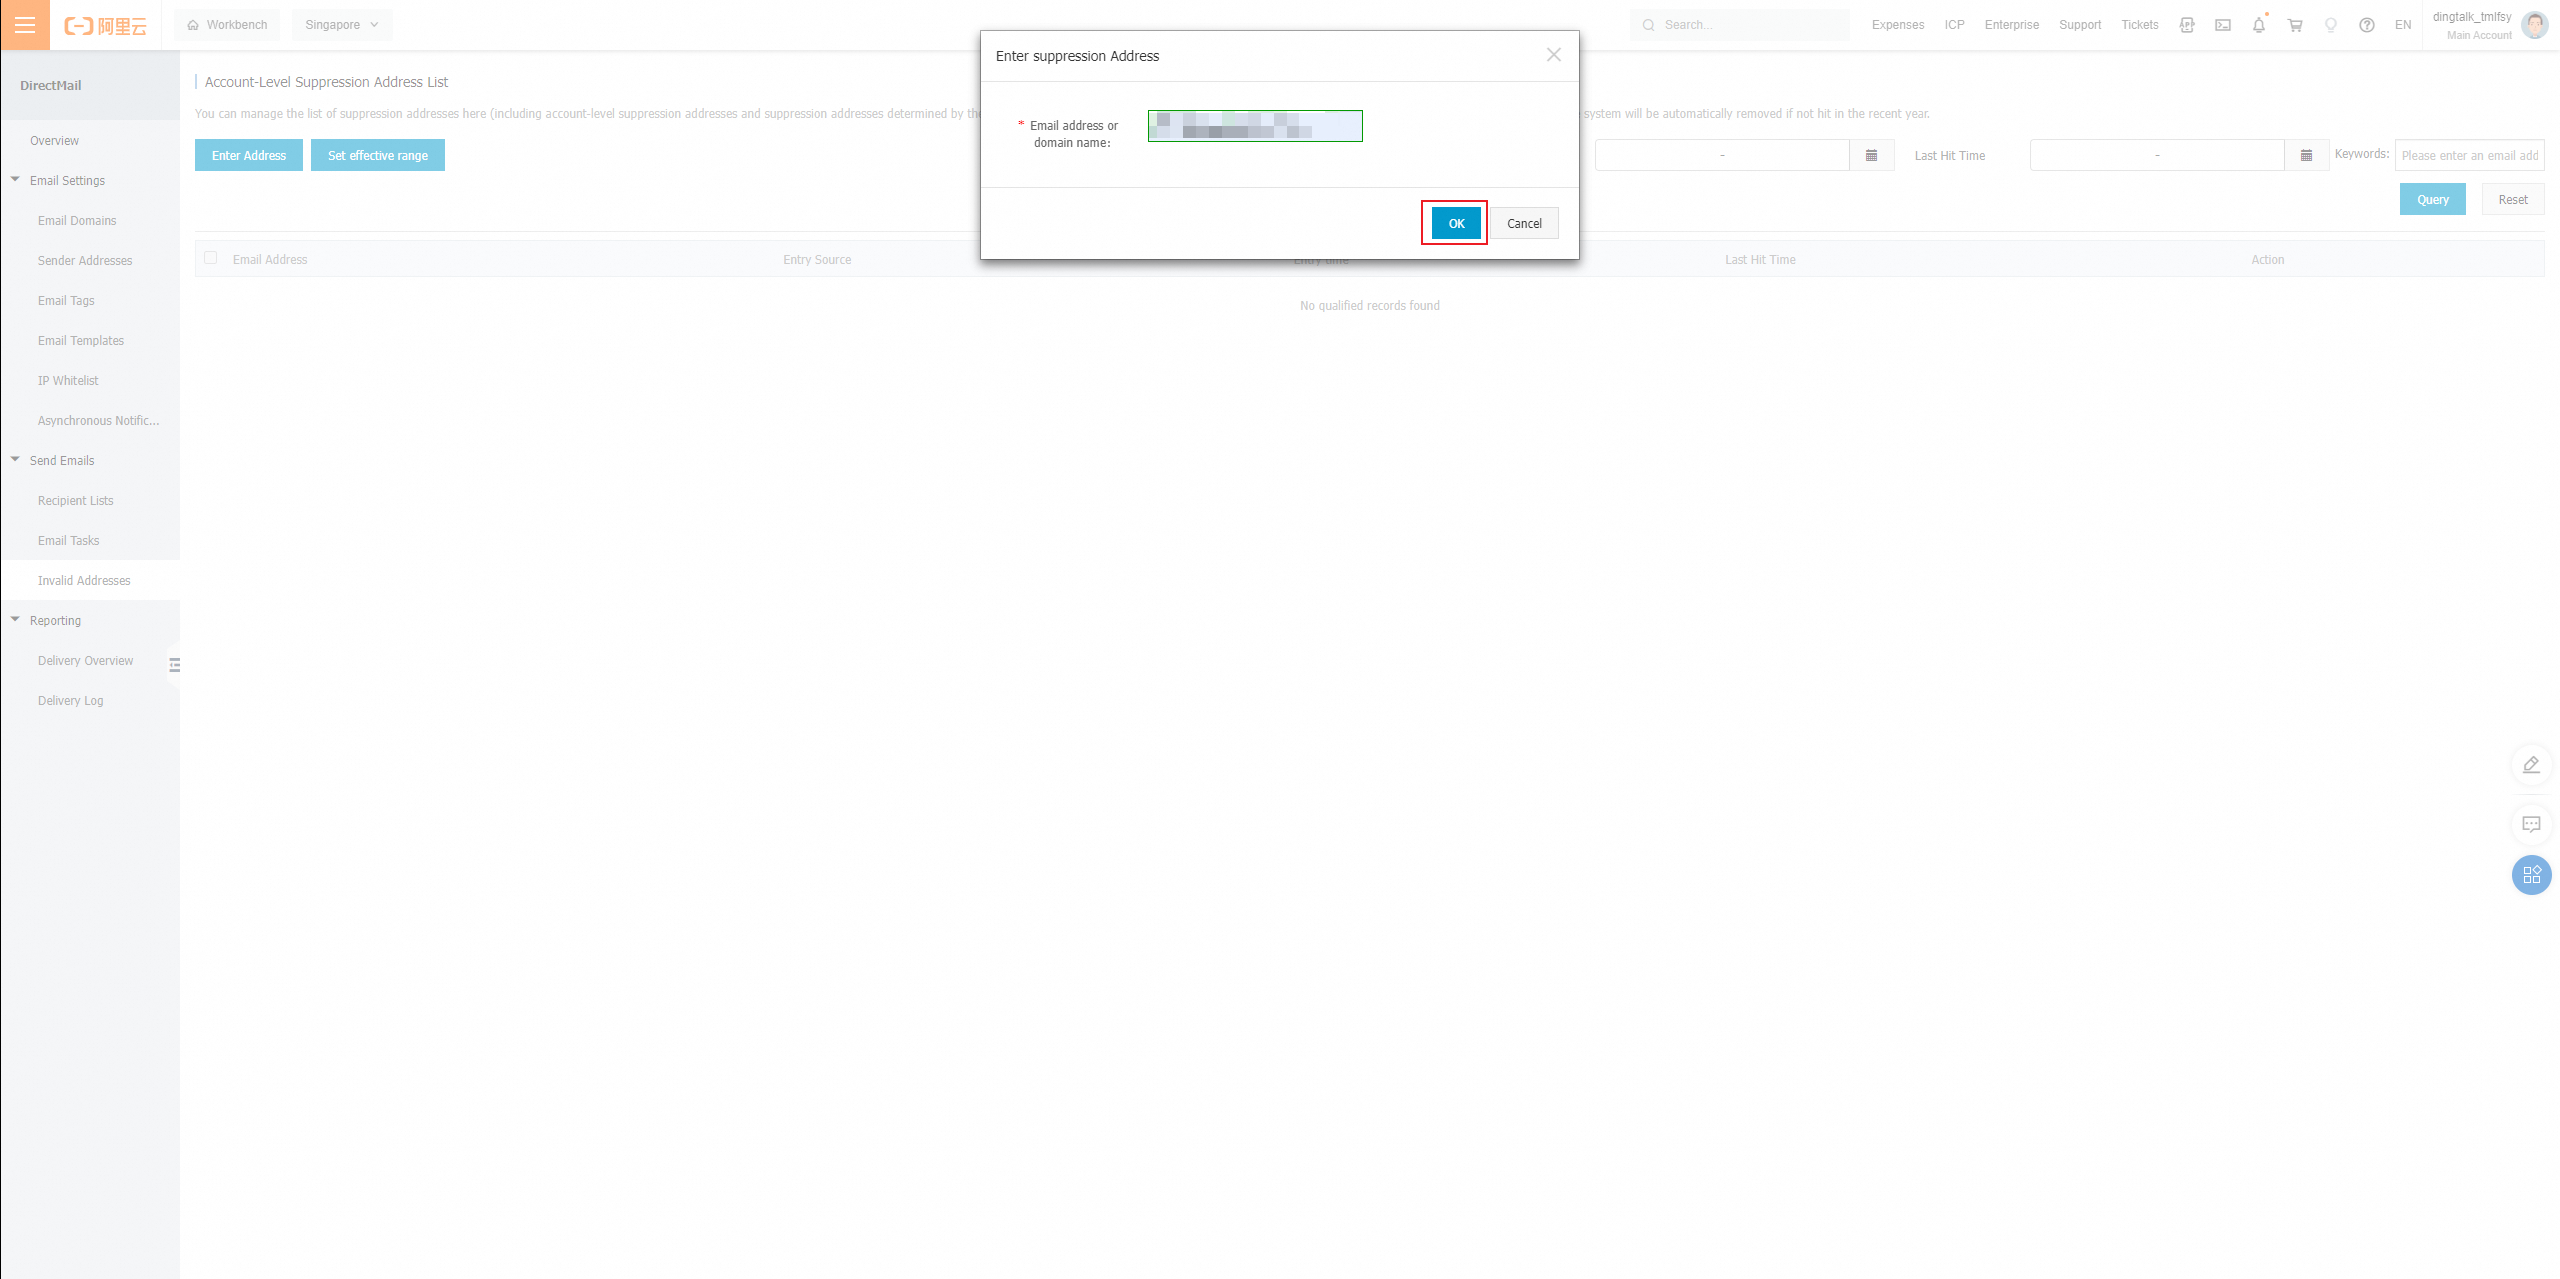The image size is (2560, 1279).
Task: Open Invalid Addresses in sidebar
Action: pos(84,581)
